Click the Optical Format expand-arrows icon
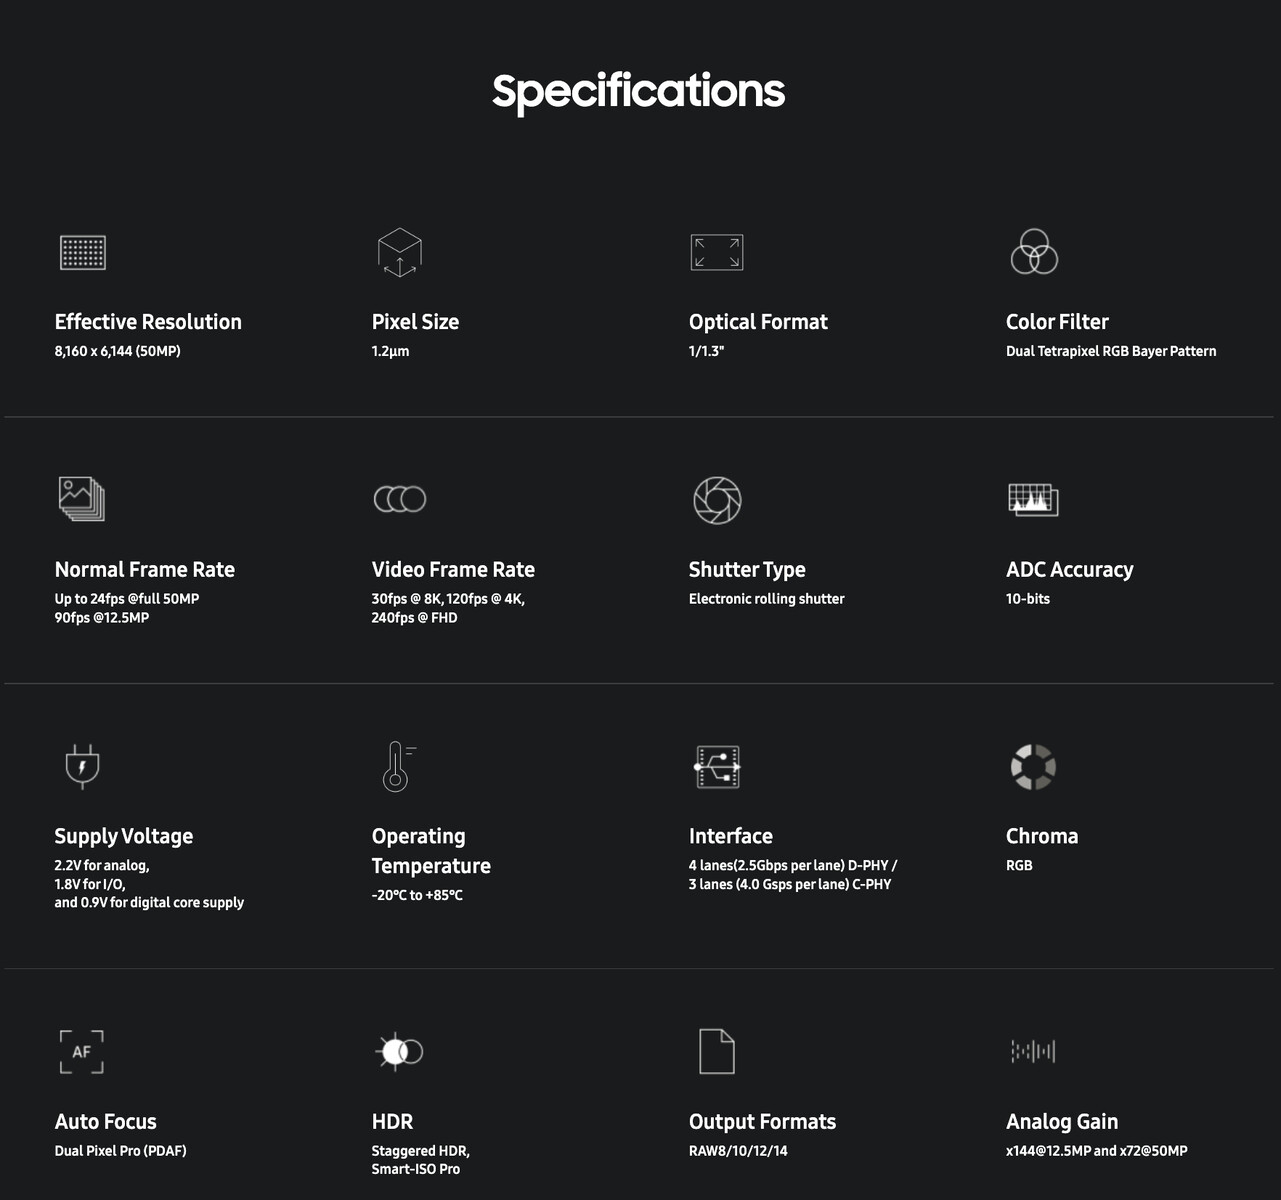 [x=716, y=252]
